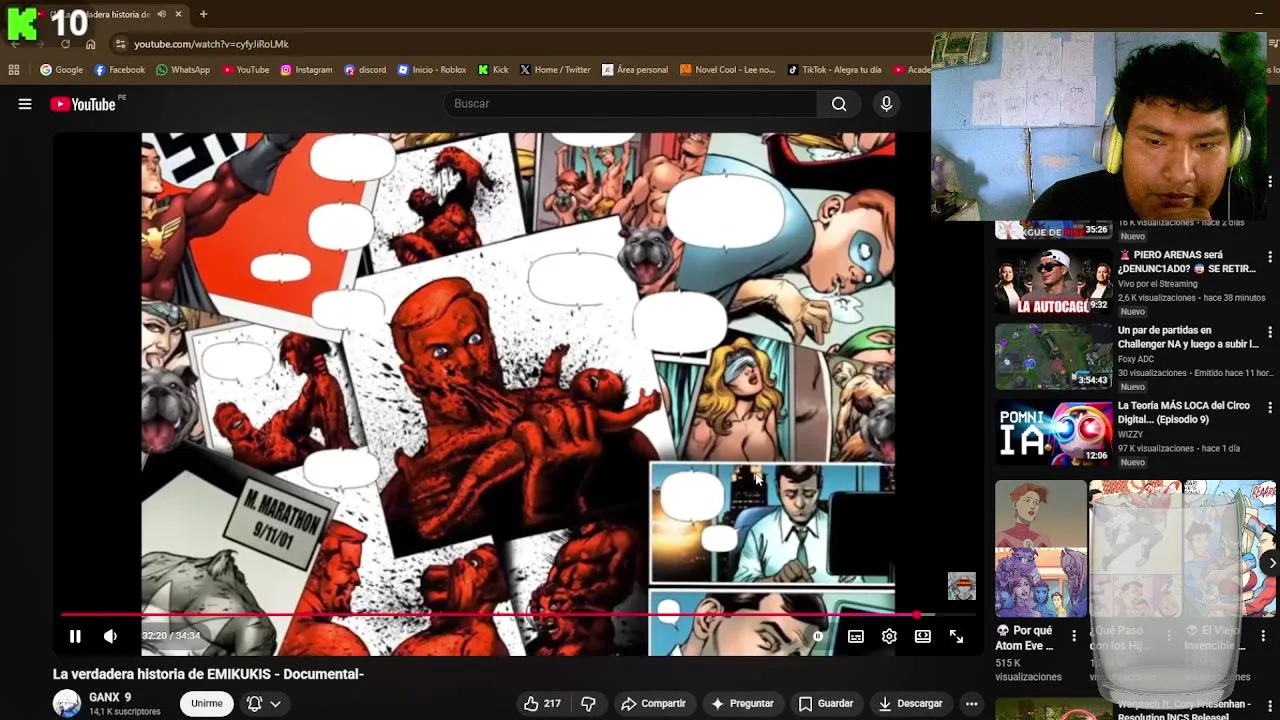Viewport: 1280px width, 720px height.
Task: Open options for Atom Eve short
Action: (1074, 636)
